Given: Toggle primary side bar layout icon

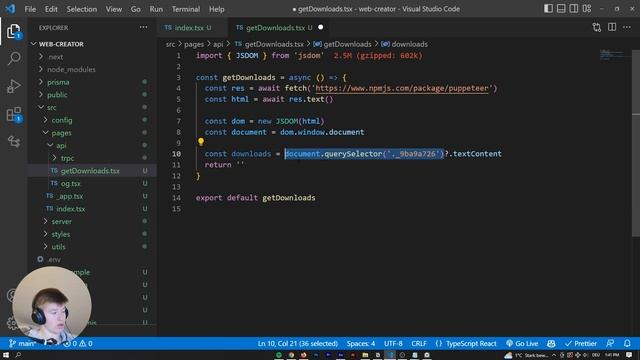Looking at the screenshot, I should click(548, 9).
